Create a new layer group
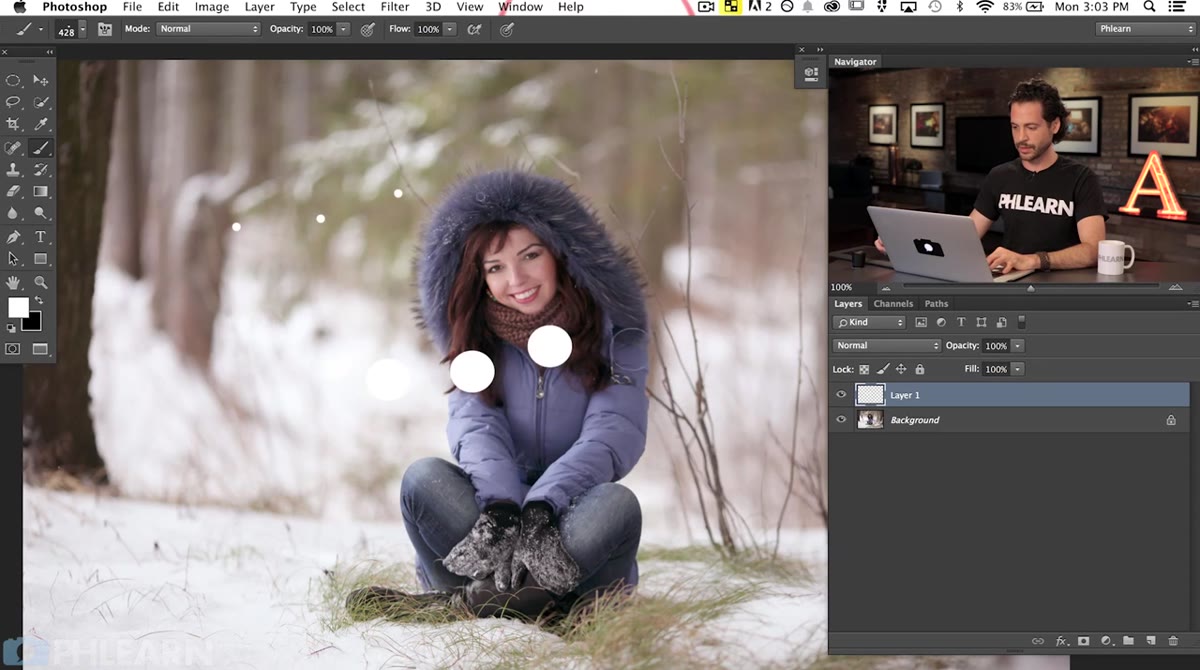1200x670 pixels. click(1128, 641)
